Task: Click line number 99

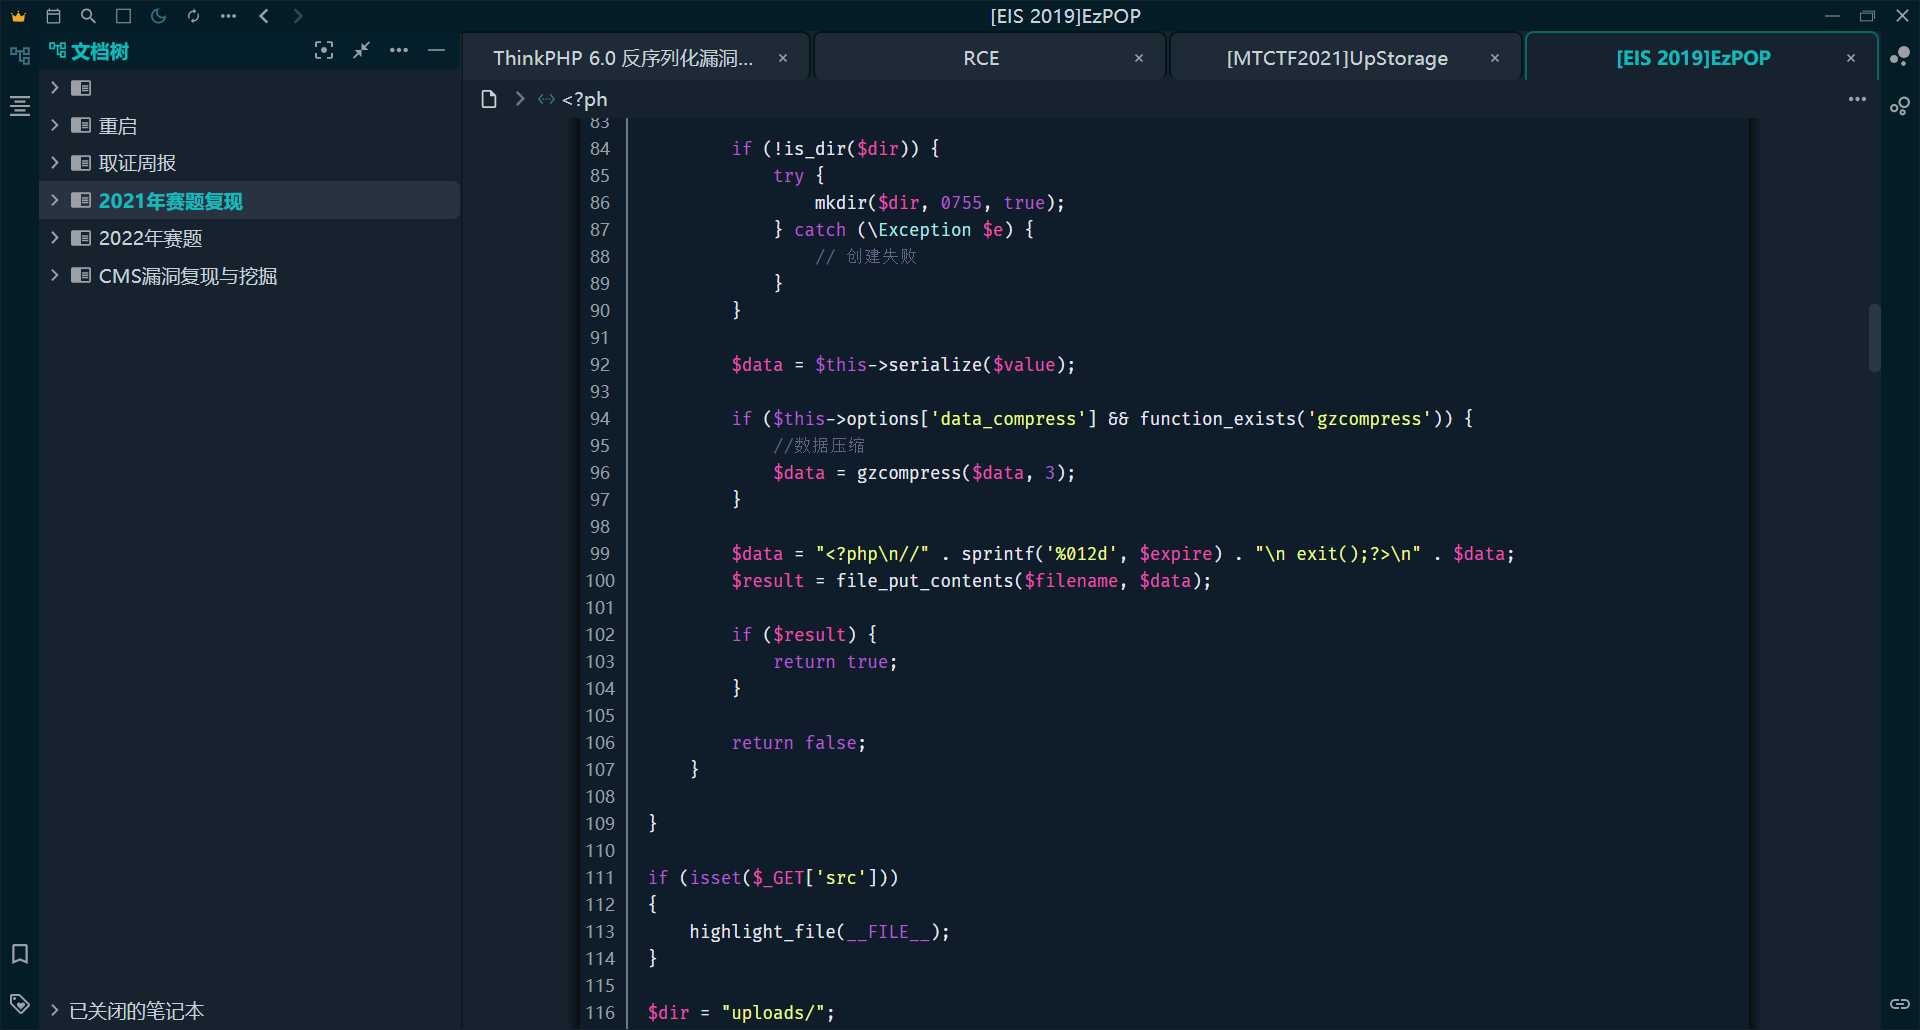Action: tap(600, 554)
